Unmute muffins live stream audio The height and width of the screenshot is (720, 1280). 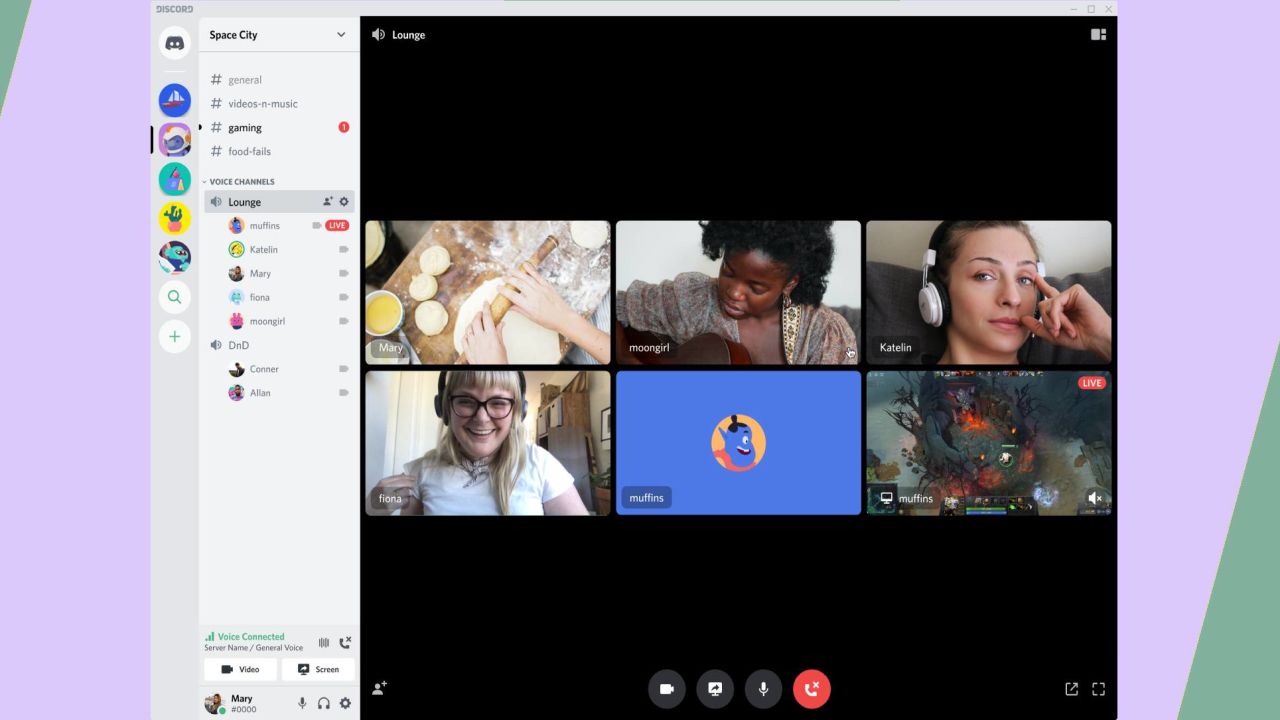(x=1095, y=498)
